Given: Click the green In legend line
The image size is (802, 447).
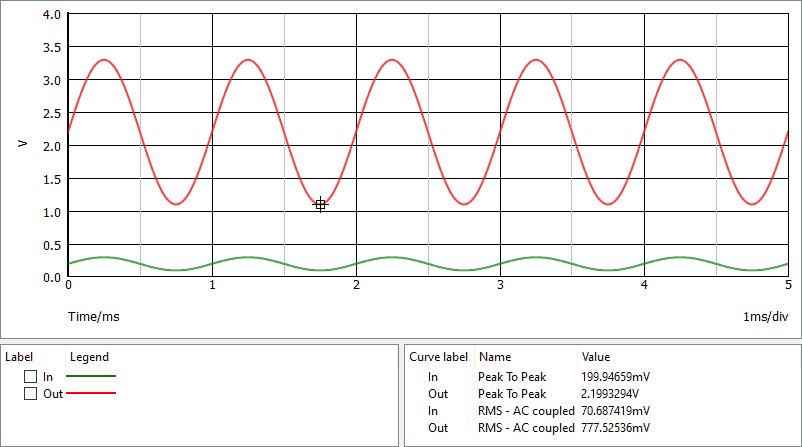Looking at the screenshot, I should (x=91, y=376).
